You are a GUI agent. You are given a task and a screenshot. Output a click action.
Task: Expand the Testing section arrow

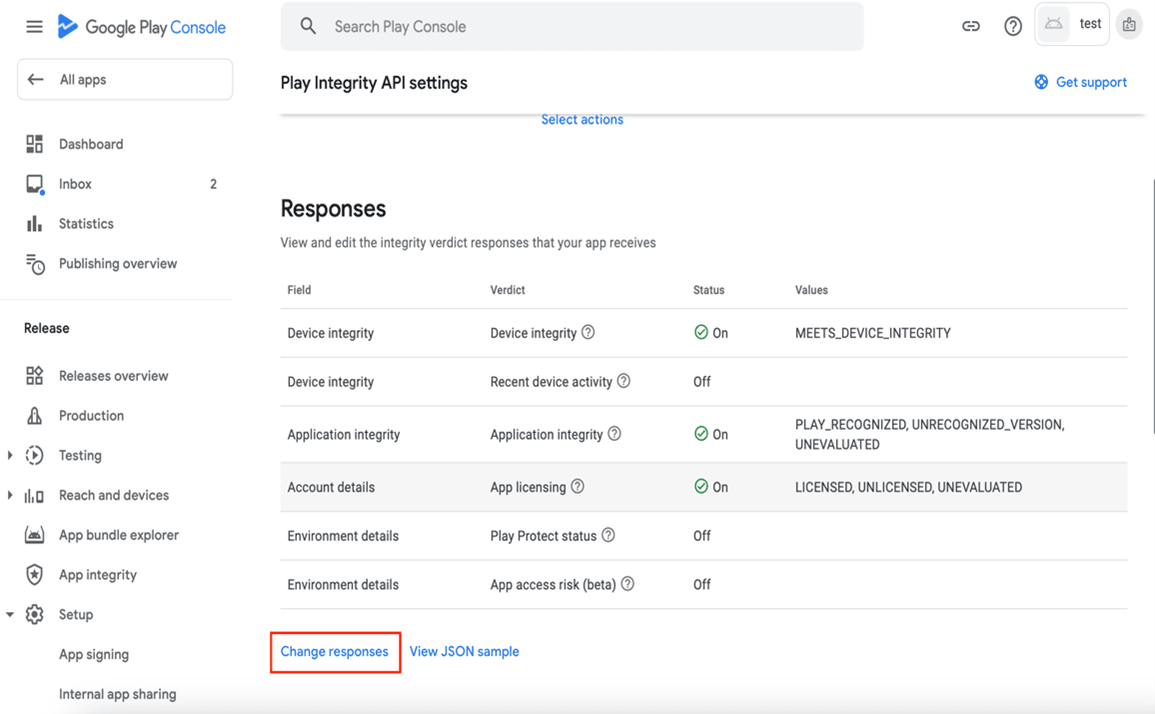(10, 455)
